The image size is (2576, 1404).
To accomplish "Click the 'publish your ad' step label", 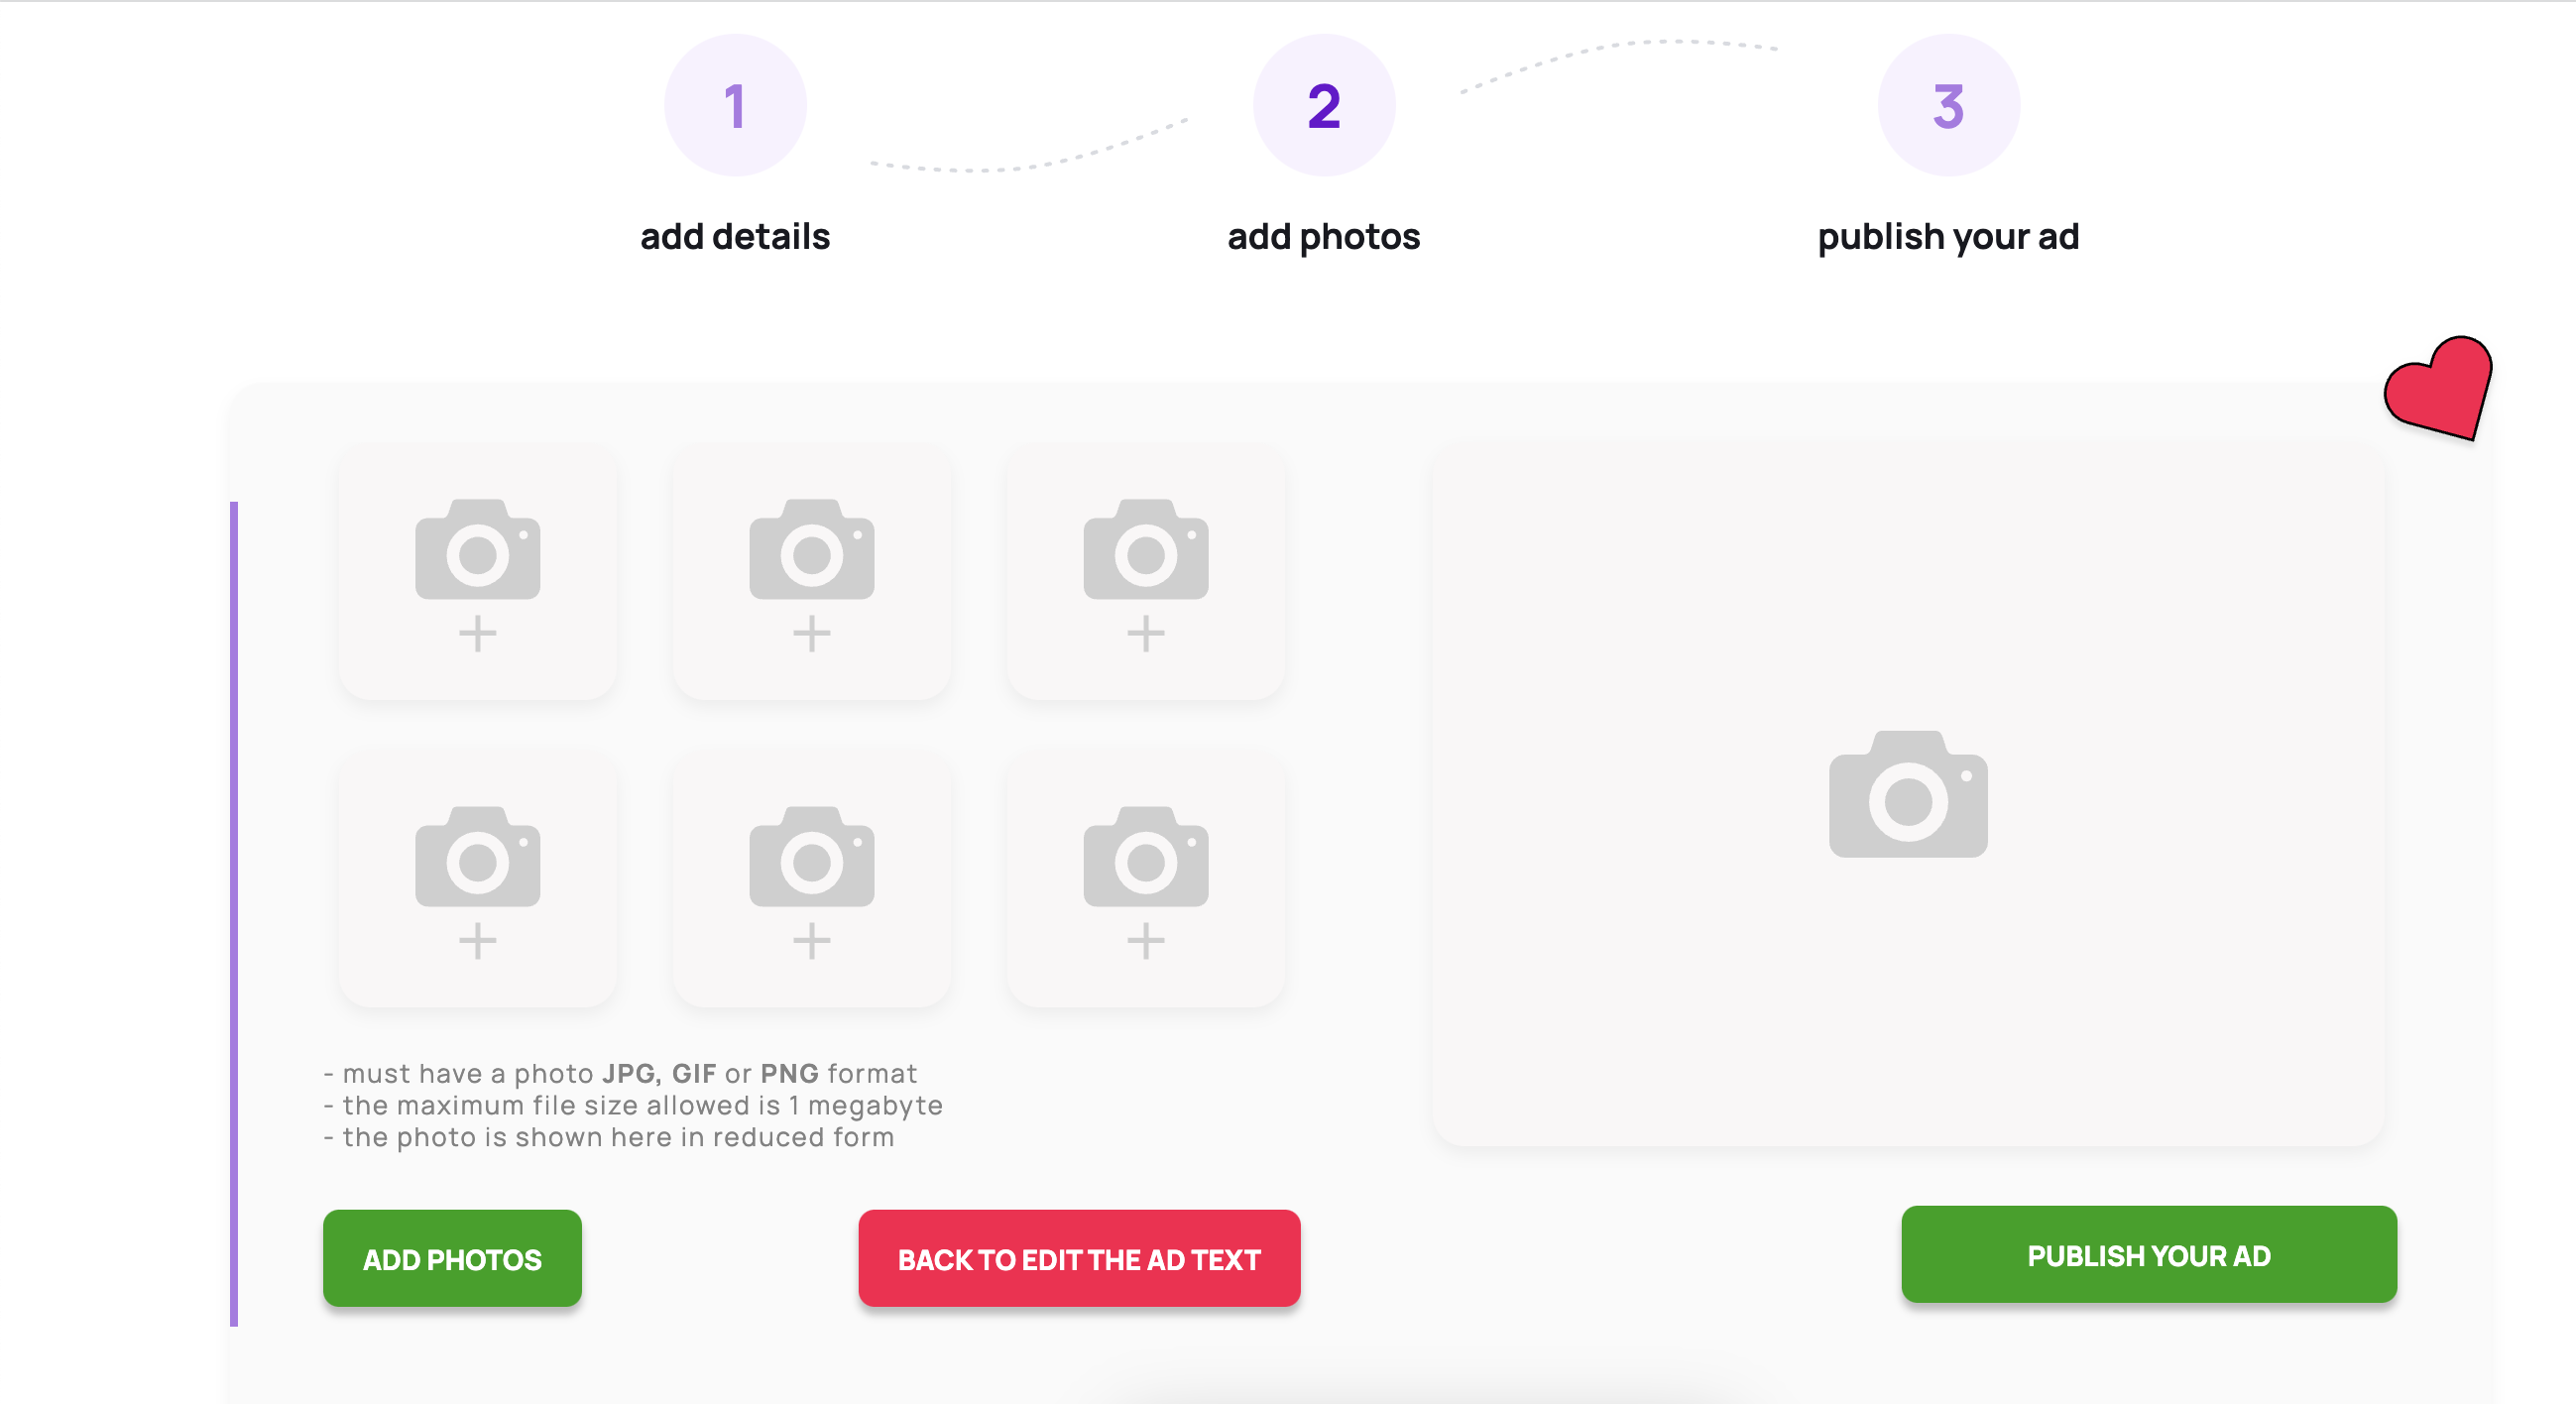I will pyautogui.click(x=1948, y=237).
